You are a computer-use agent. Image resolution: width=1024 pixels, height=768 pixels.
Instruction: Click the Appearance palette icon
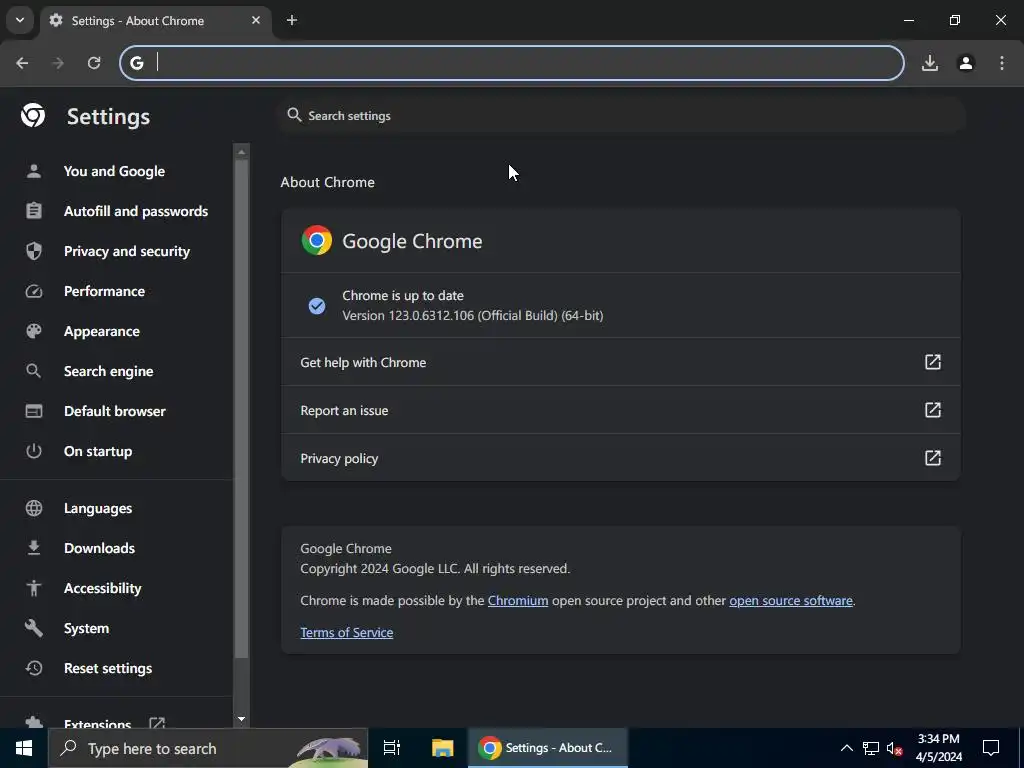pyautogui.click(x=33, y=331)
